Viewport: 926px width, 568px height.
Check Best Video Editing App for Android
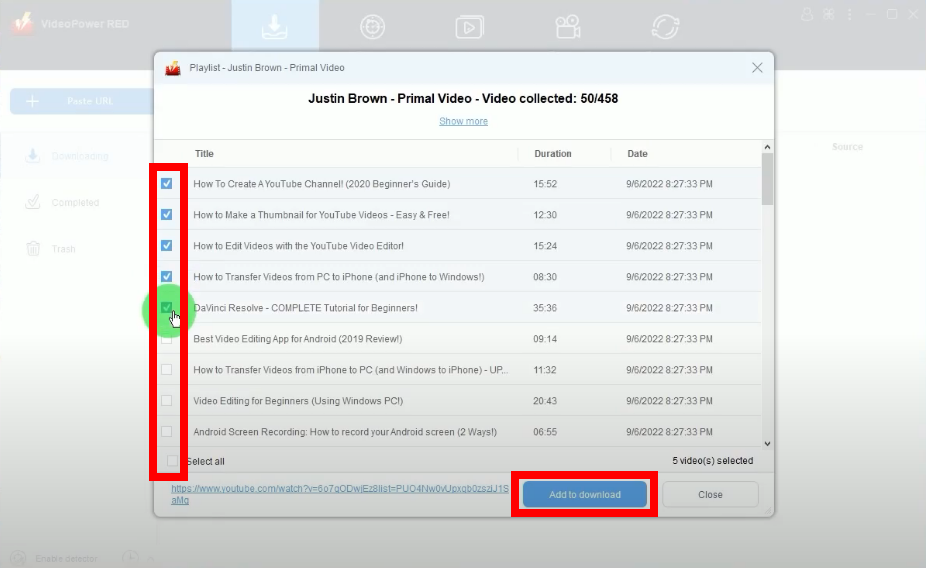(x=167, y=339)
